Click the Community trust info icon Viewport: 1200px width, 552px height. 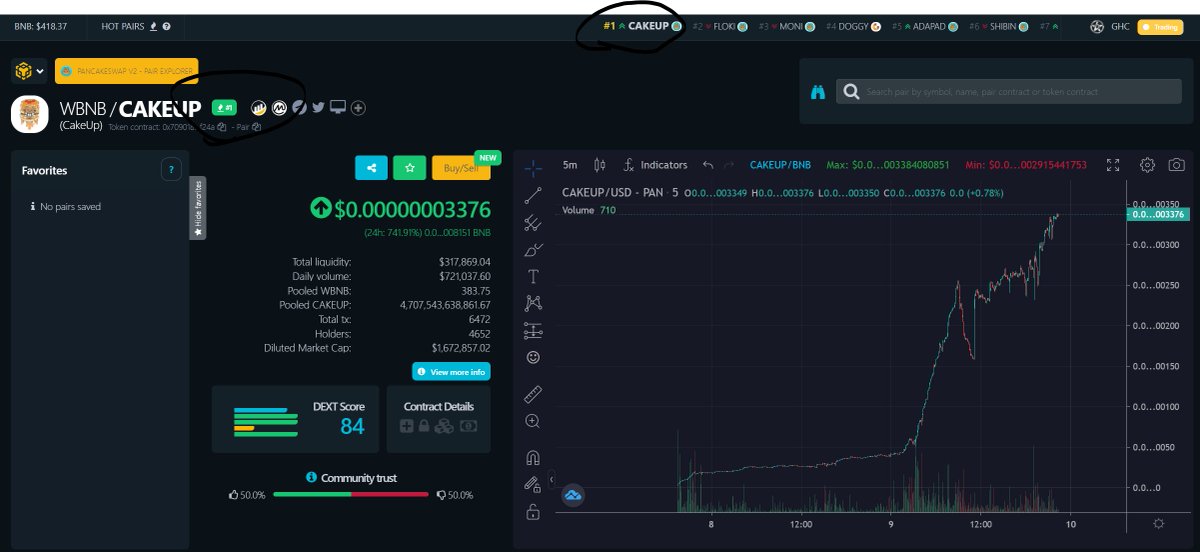click(311, 478)
